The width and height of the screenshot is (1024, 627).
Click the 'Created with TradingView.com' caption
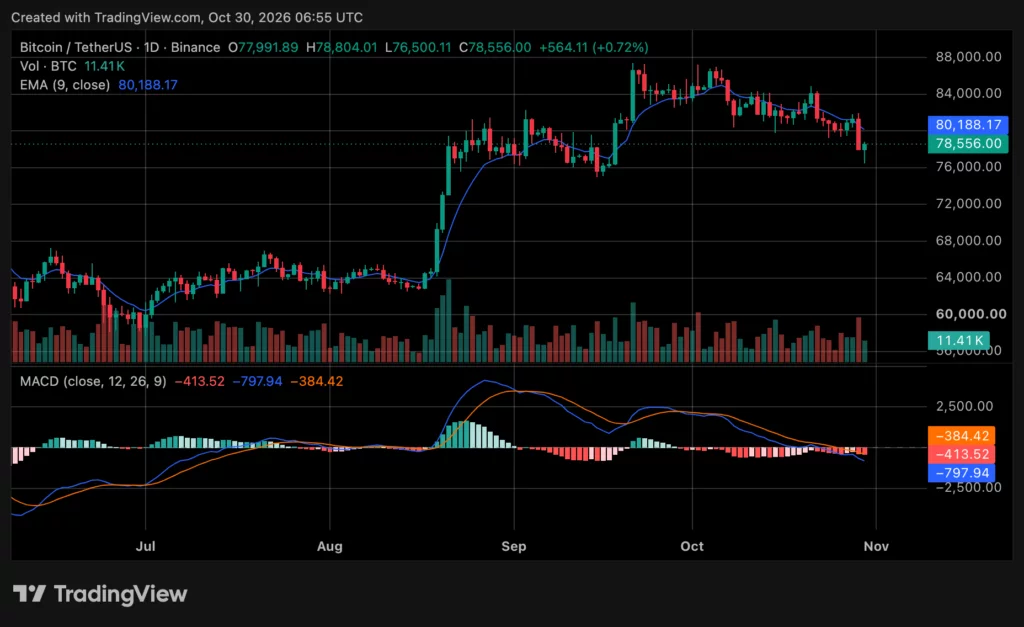tap(106, 18)
